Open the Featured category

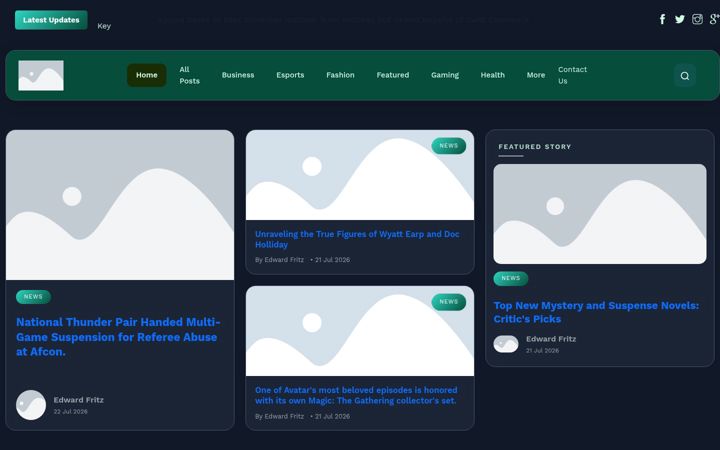click(x=393, y=75)
